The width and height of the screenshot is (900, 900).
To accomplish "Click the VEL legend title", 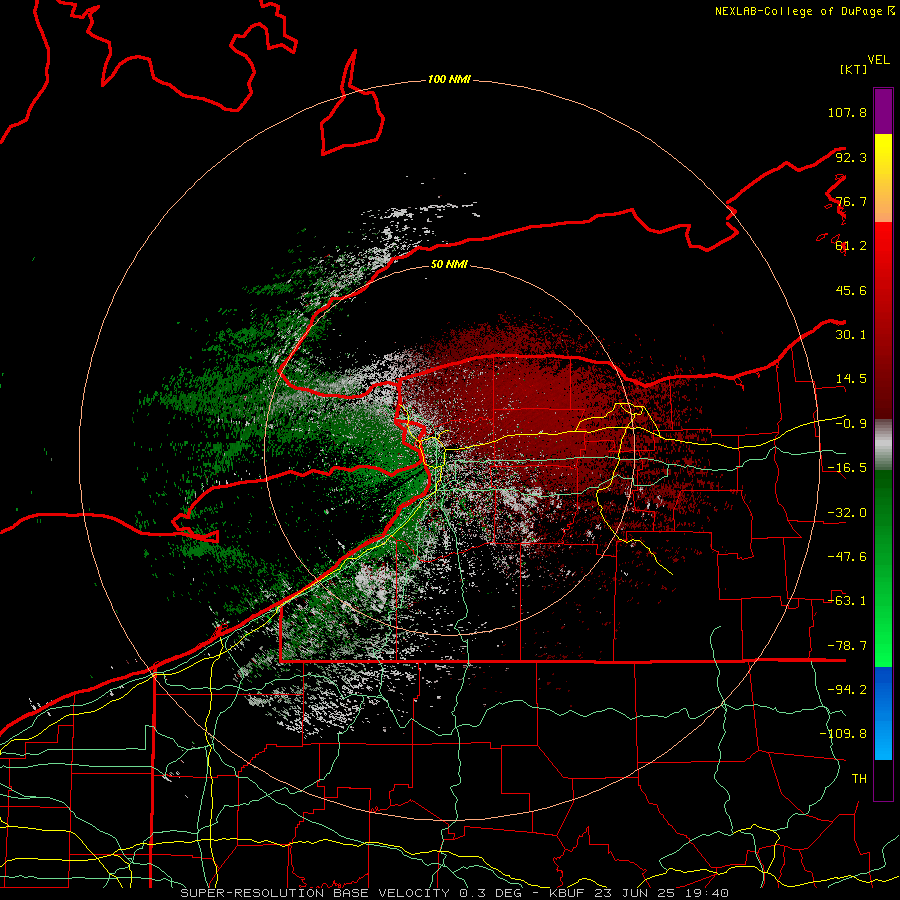I will point(879,60).
